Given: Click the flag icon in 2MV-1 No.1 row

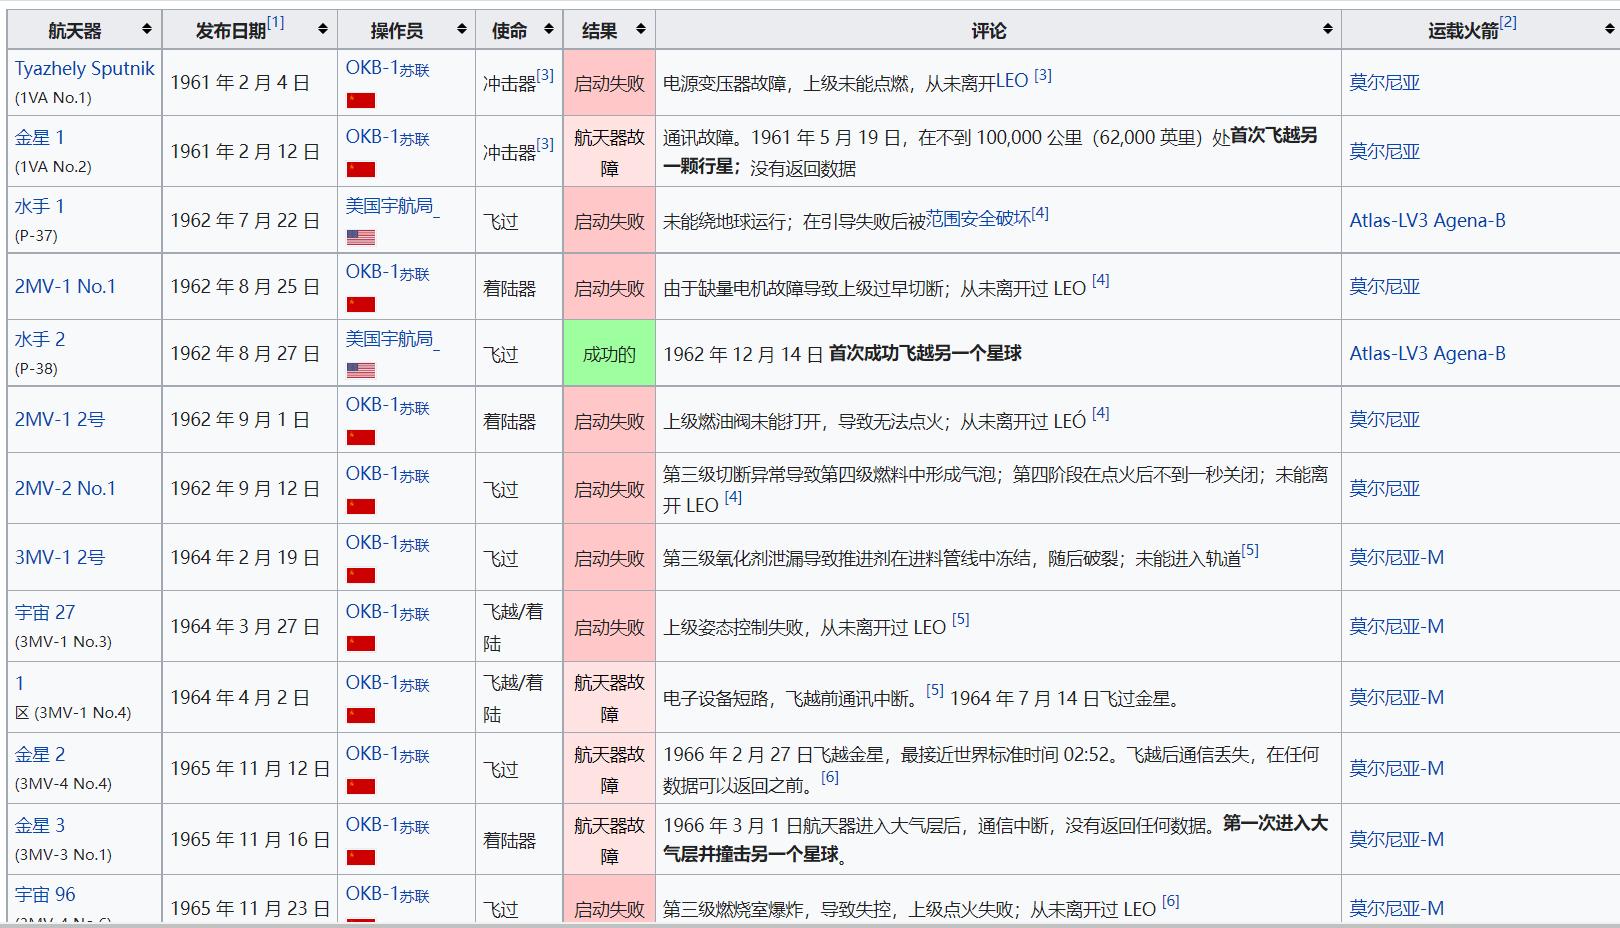Looking at the screenshot, I should [x=360, y=304].
